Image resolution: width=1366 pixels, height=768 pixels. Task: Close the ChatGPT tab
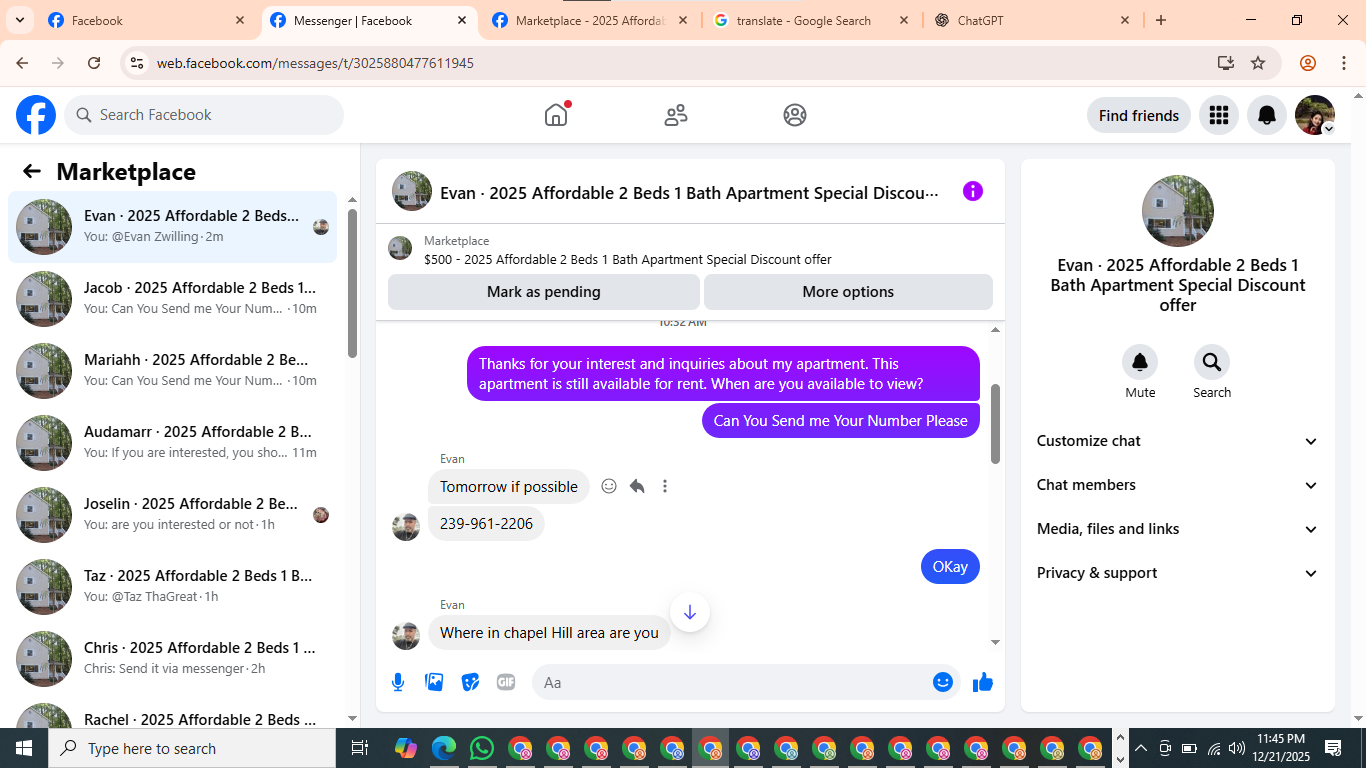click(x=1125, y=20)
